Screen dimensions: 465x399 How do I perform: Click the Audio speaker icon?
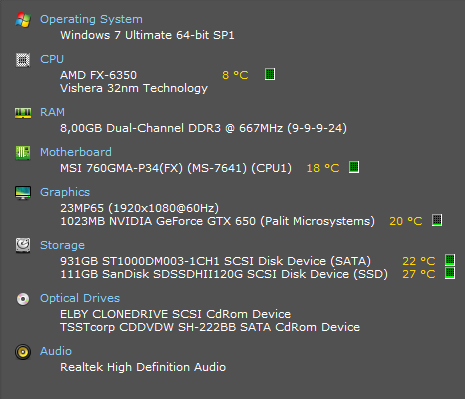pyautogui.click(x=23, y=352)
